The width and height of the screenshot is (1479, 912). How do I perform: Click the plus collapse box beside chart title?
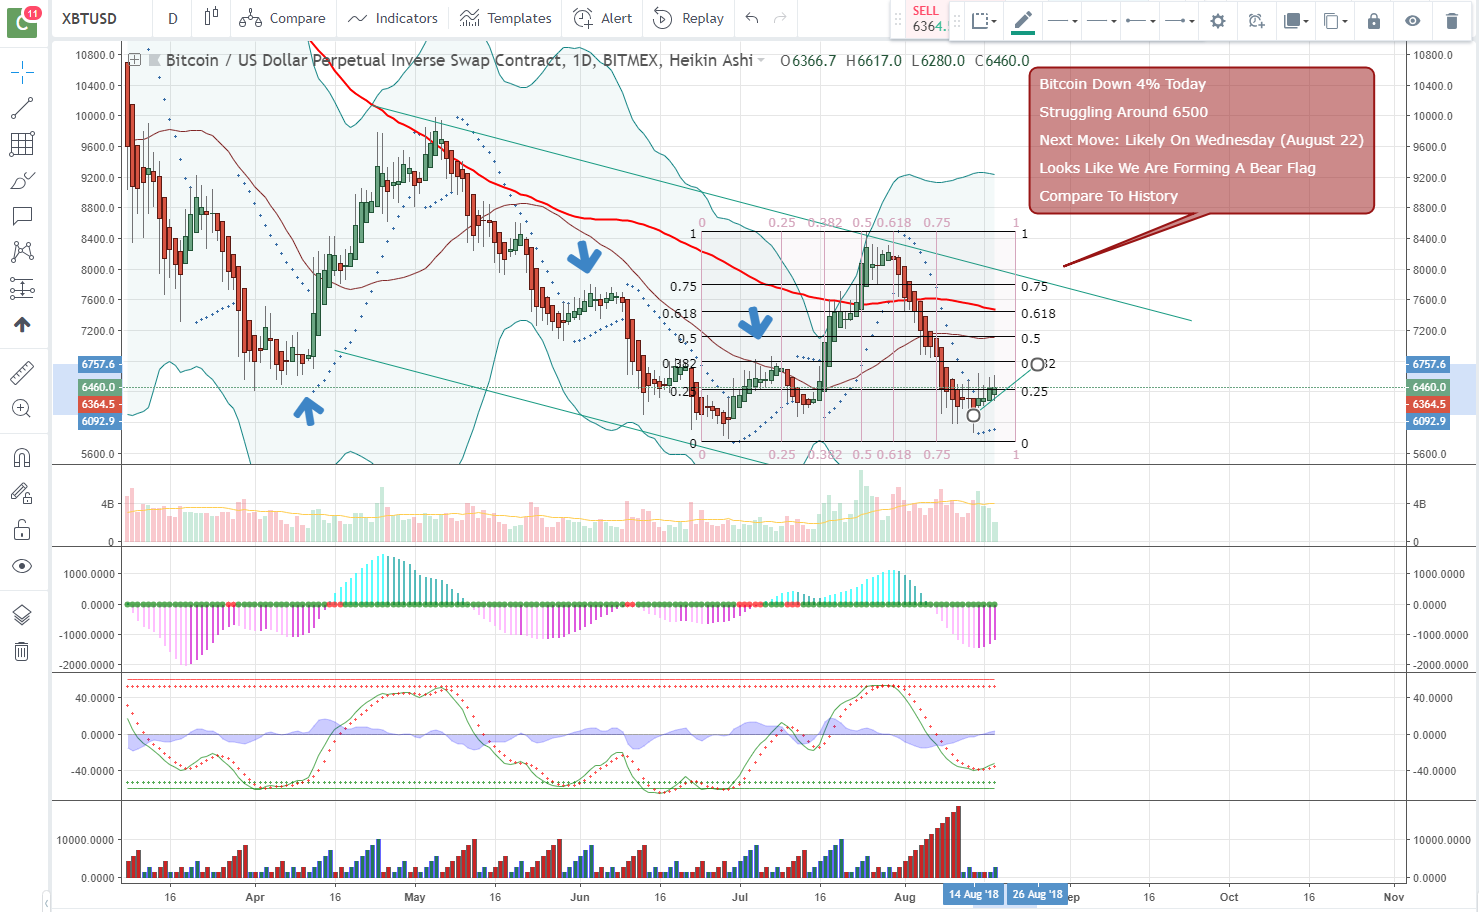coord(134,60)
